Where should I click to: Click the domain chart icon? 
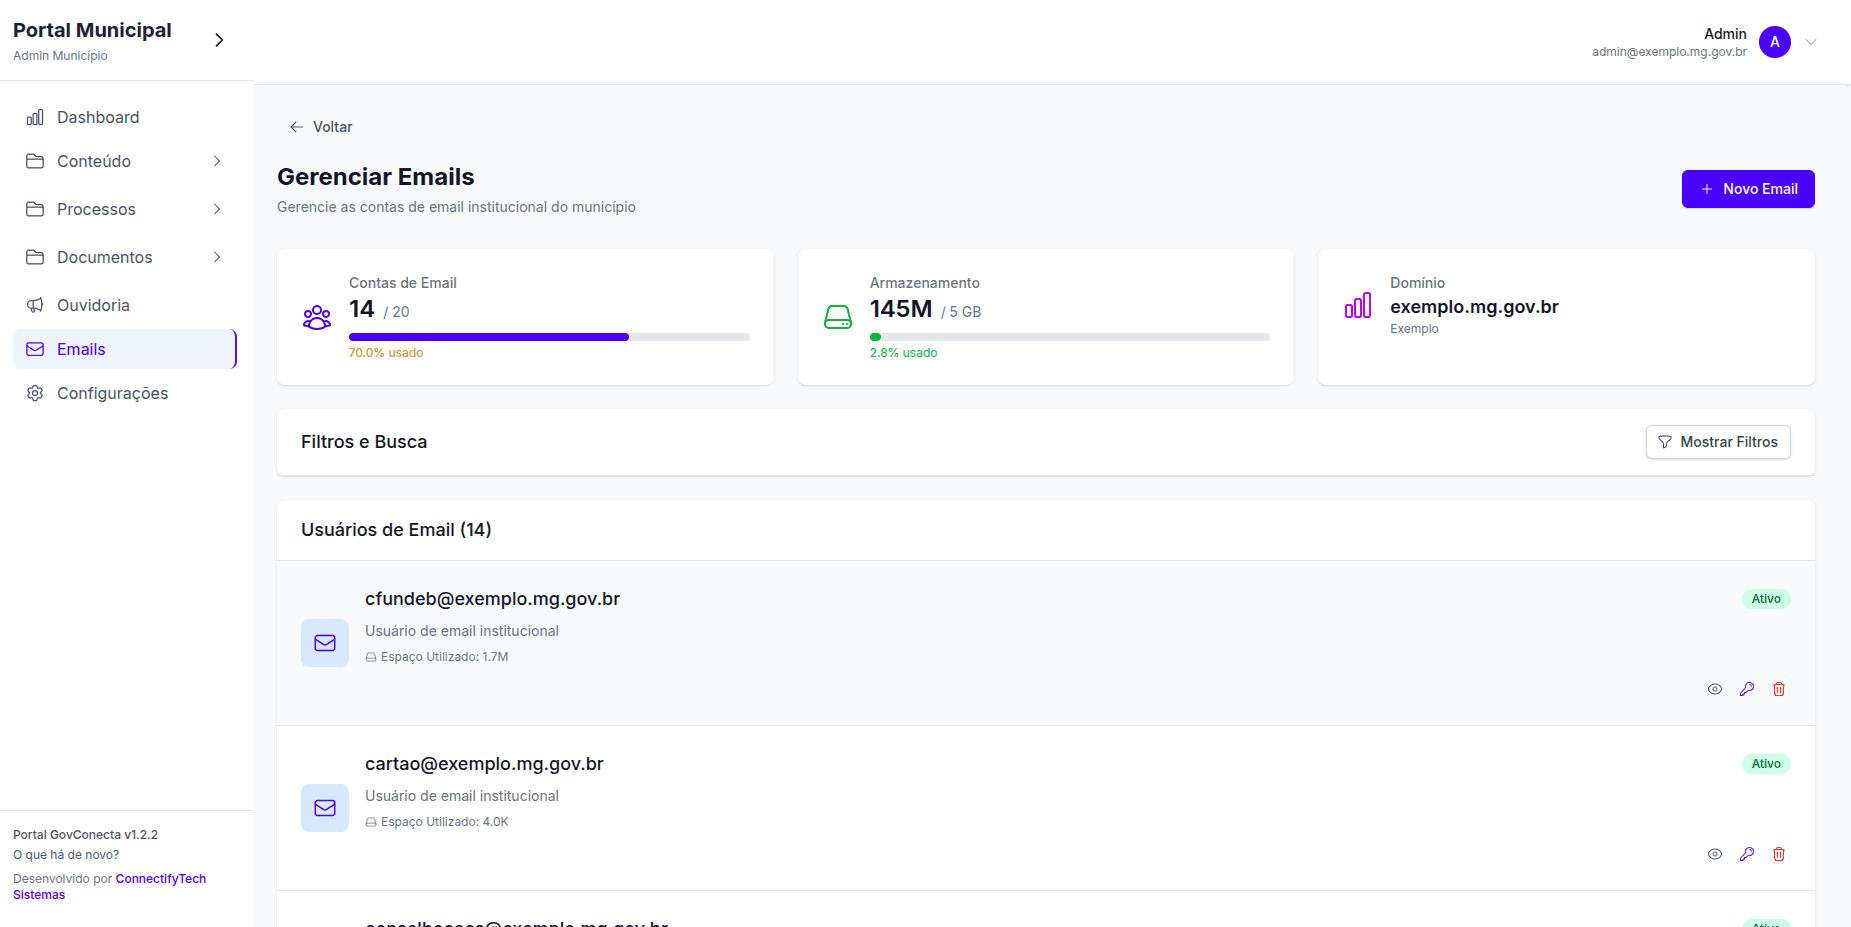pyautogui.click(x=1358, y=306)
